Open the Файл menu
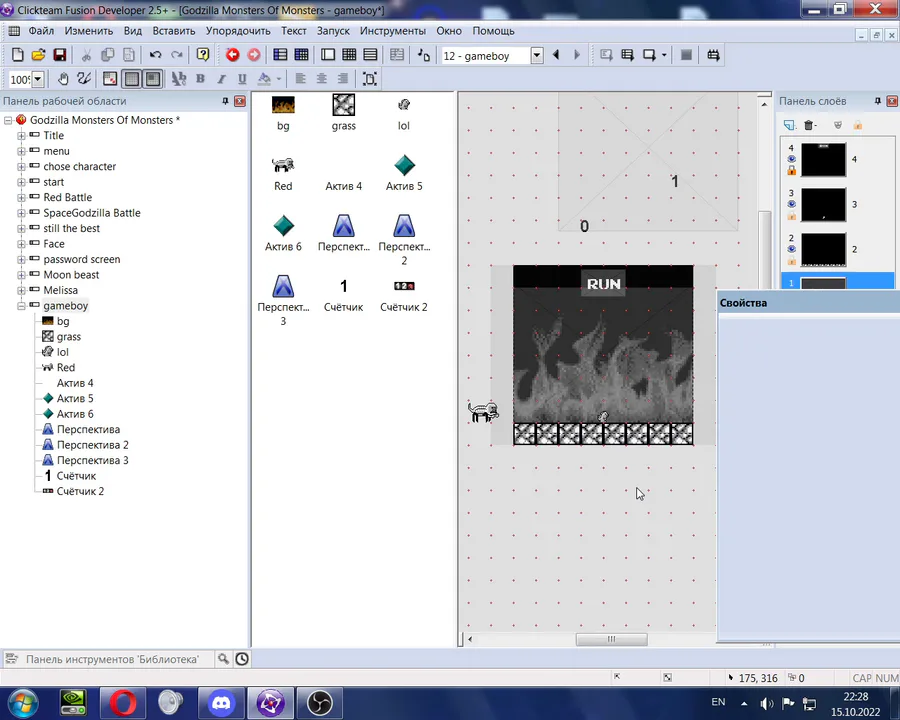The height and width of the screenshot is (720, 900). click(41, 31)
